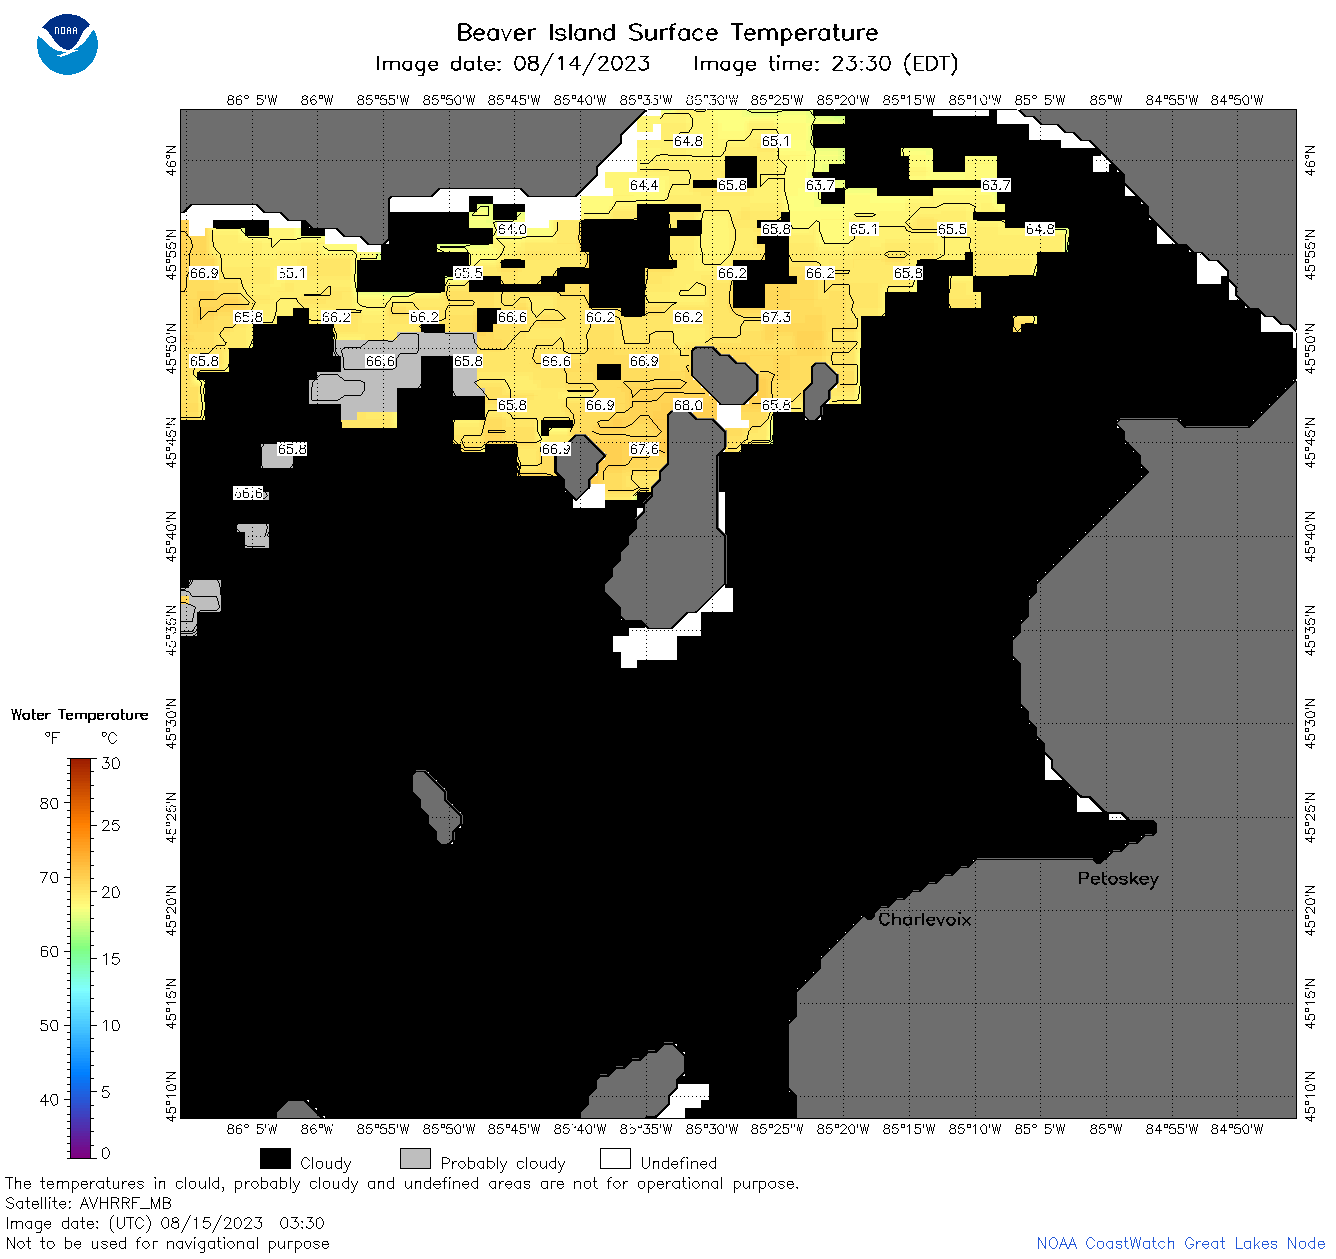Click the UTC image date 08/15/2023 line

tap(165, 1223)
